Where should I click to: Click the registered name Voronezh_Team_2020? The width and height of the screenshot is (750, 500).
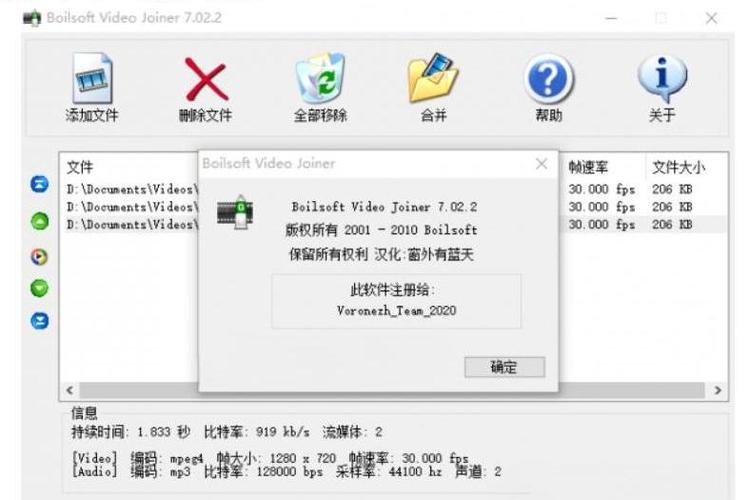[397, 311]
